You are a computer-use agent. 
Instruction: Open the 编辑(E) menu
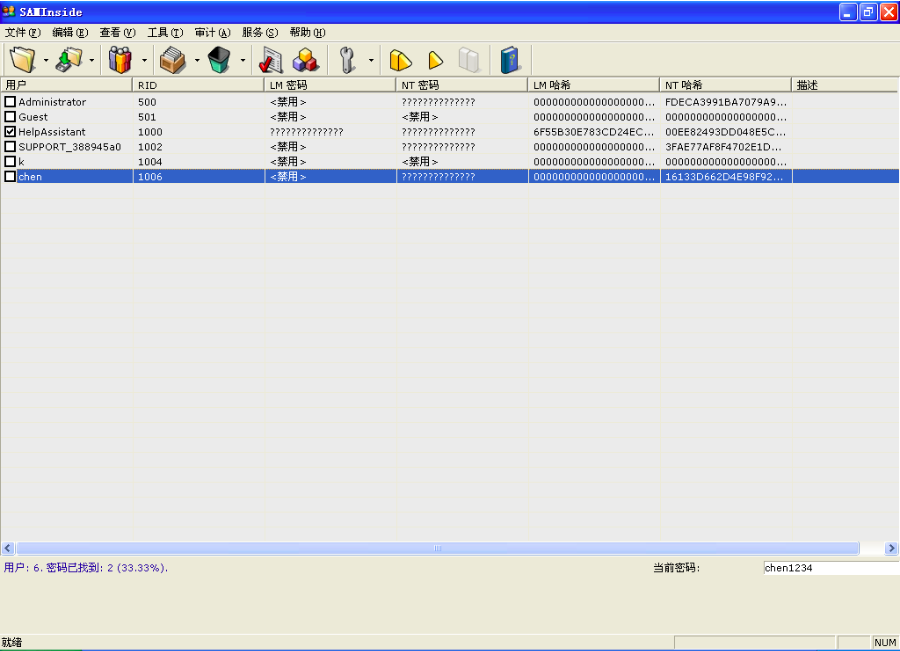tap(70, 32)
